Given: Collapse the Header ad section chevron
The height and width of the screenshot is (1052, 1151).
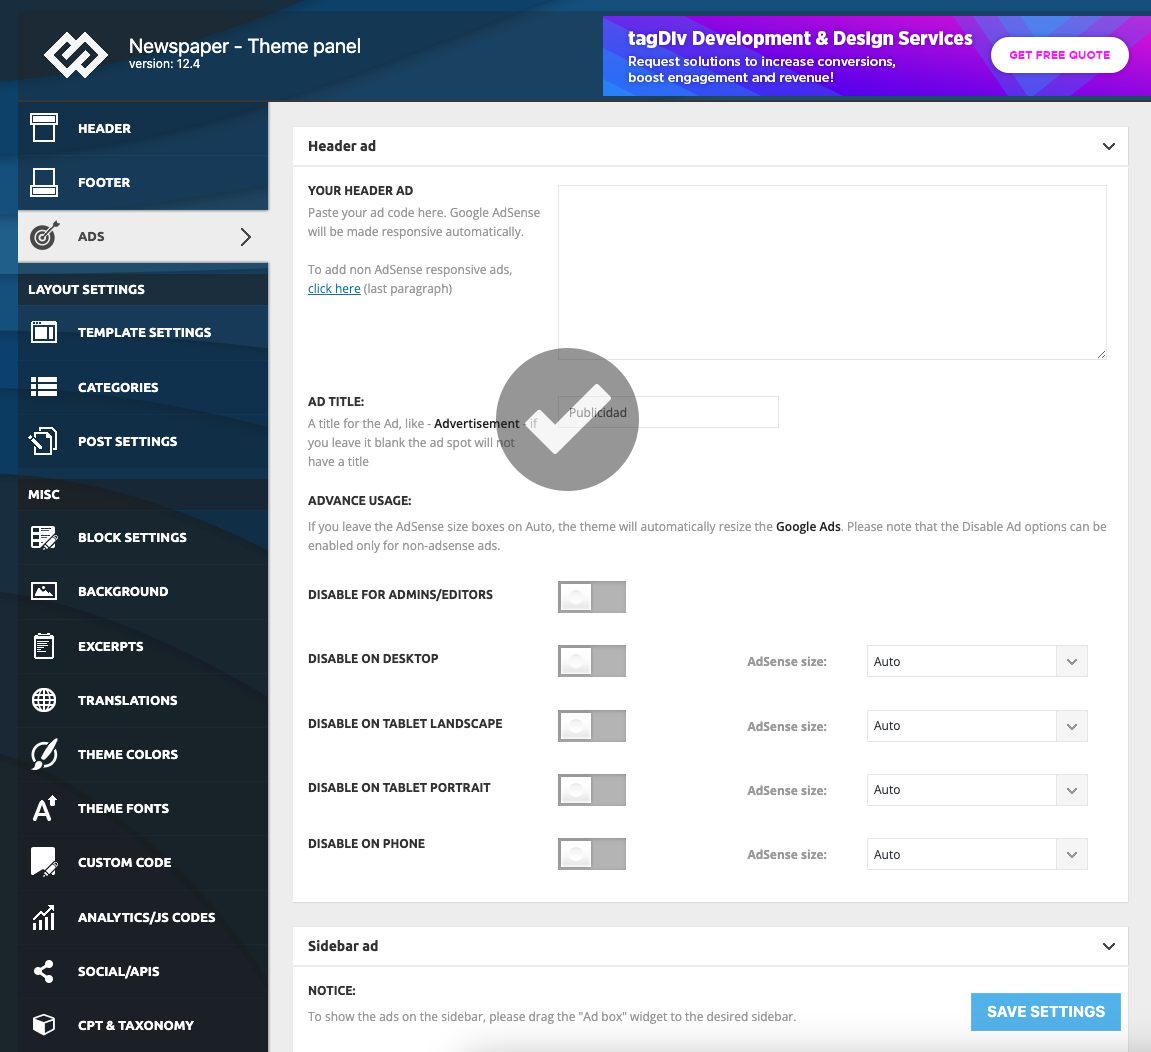Looking at the screenshot, I should (x=1108, y=146).
